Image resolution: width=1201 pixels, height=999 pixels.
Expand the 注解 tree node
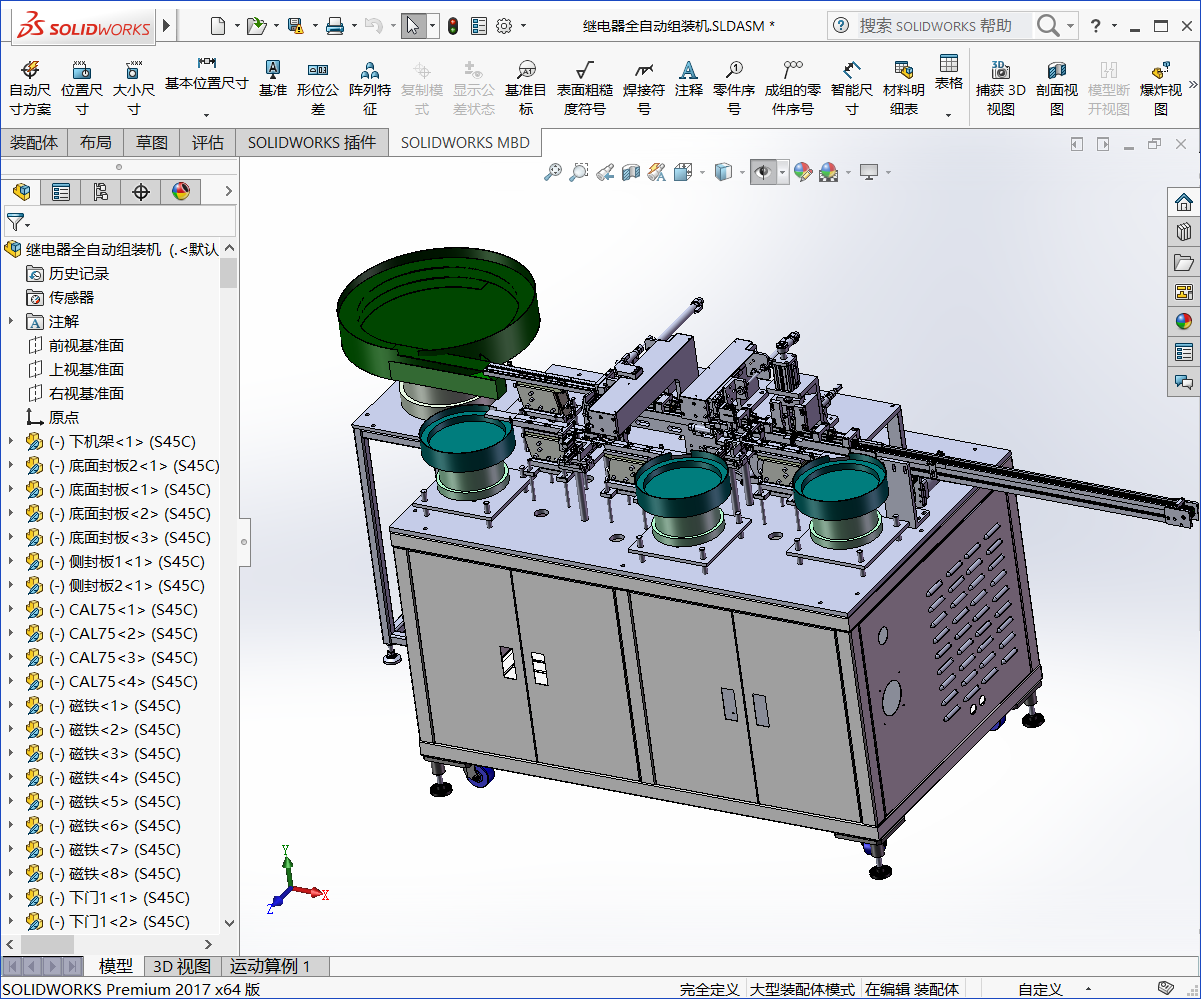click(11, 321)
